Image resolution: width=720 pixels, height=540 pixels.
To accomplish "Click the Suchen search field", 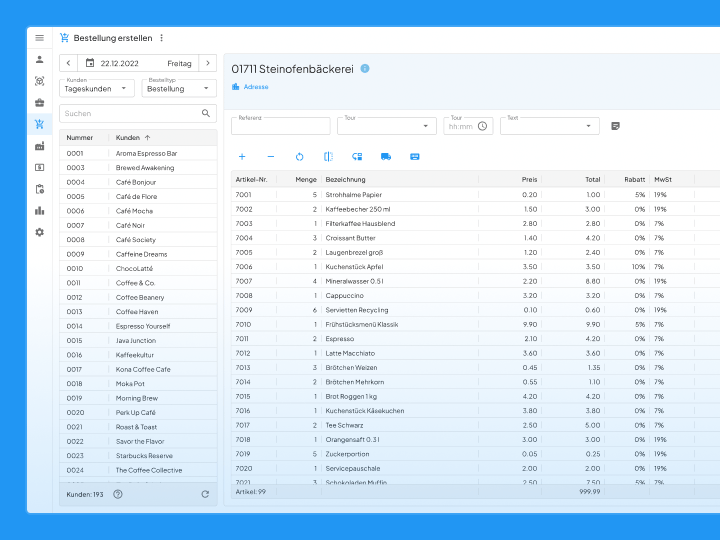I will [138, 113].
